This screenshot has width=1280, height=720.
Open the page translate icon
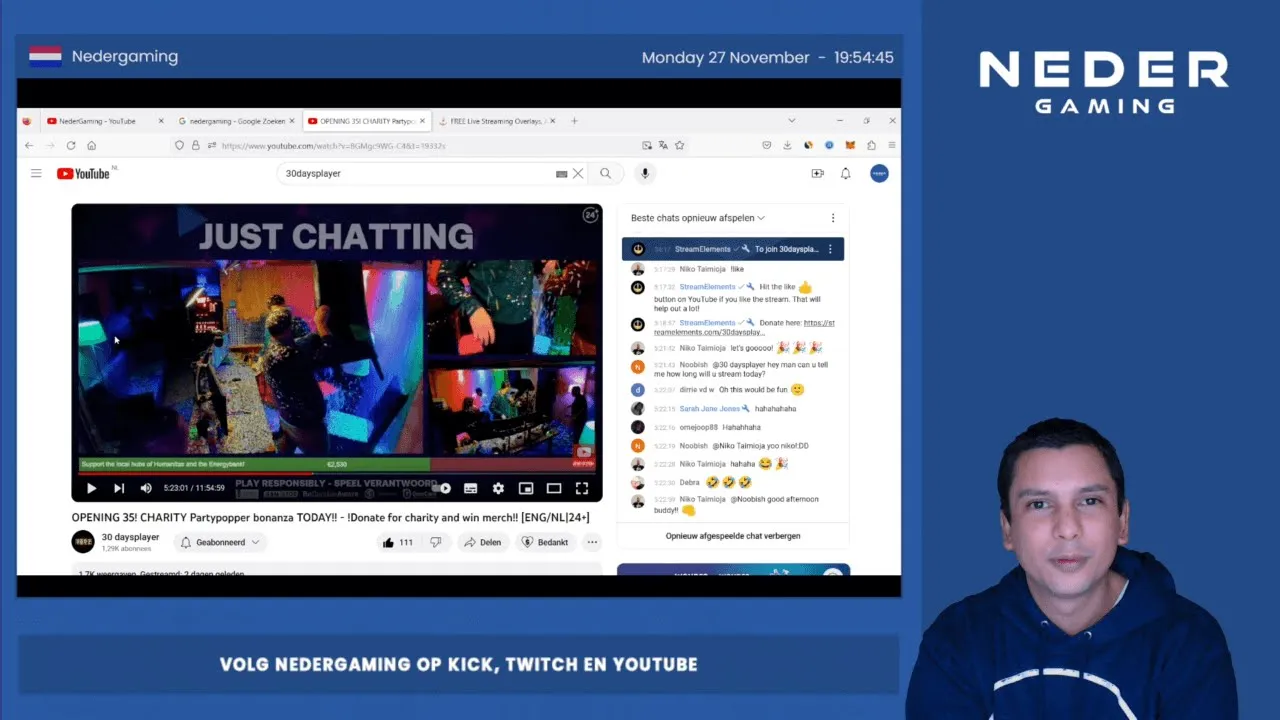point(663,145)
